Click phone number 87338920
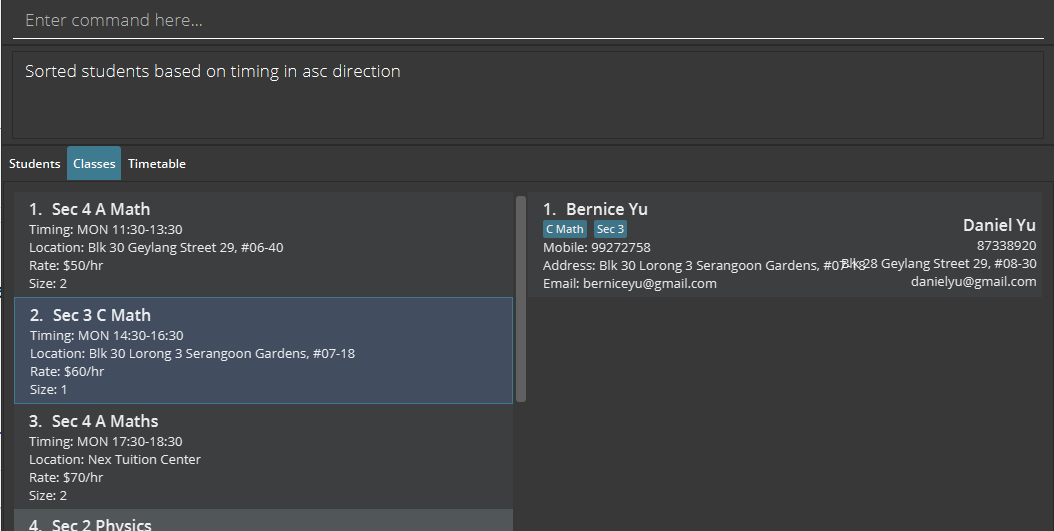 click(x=1006, y=246)
